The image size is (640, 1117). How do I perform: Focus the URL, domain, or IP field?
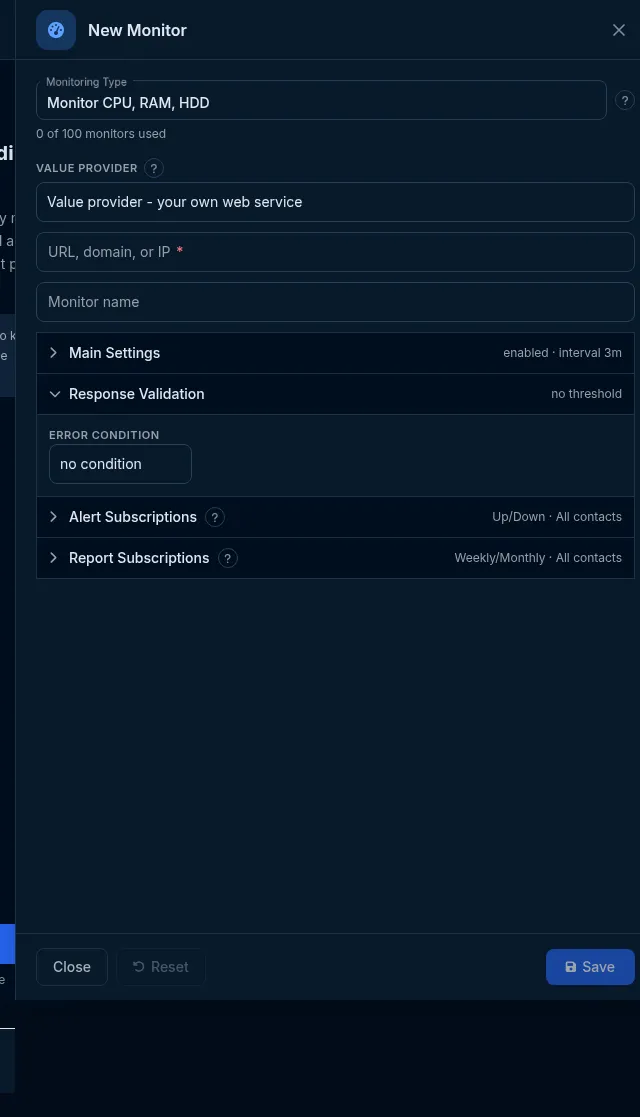(335, 252)
